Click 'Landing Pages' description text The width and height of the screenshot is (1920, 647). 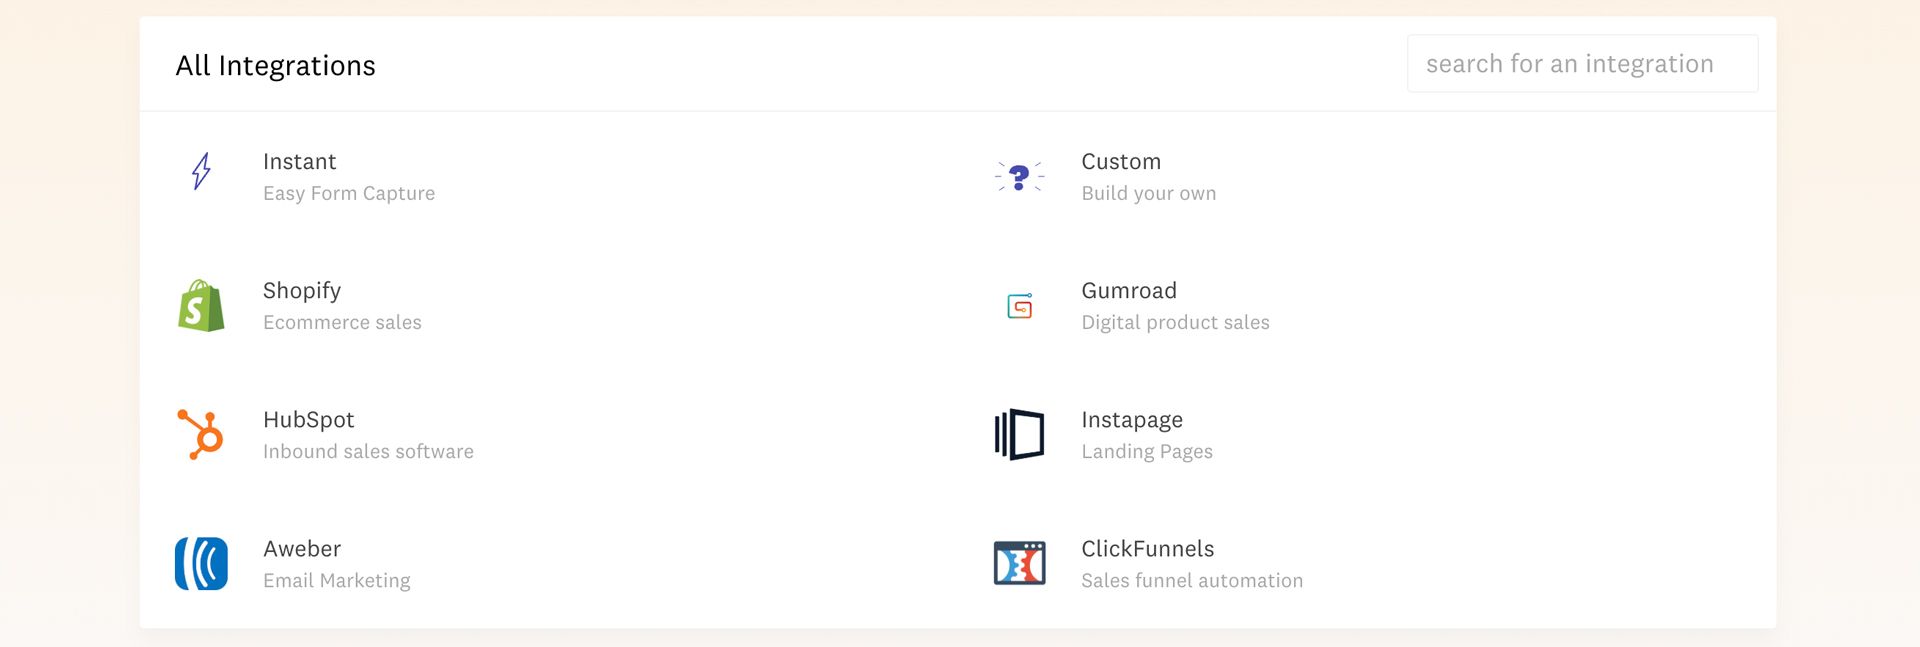(x=1147, y=451)
